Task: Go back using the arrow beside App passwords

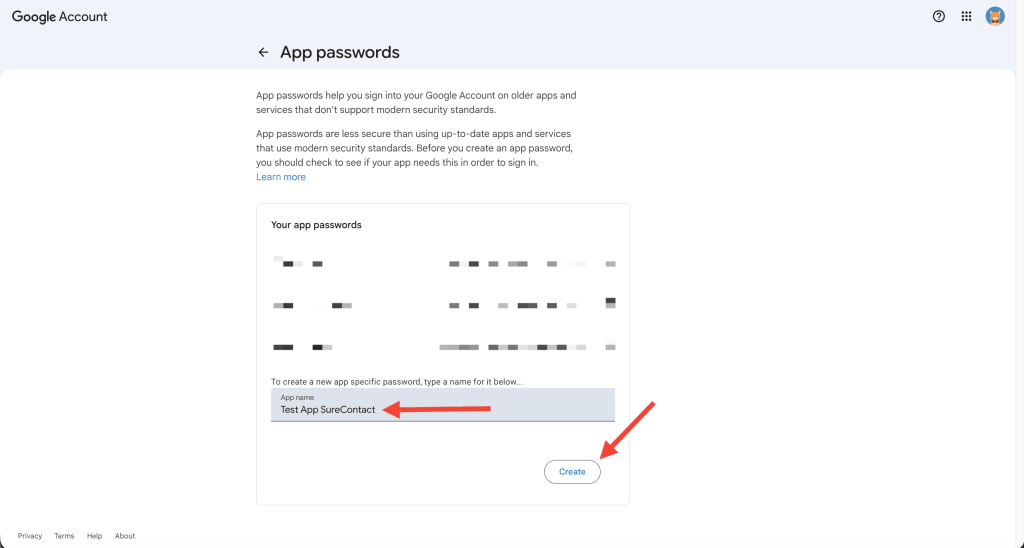Action: 263,52
